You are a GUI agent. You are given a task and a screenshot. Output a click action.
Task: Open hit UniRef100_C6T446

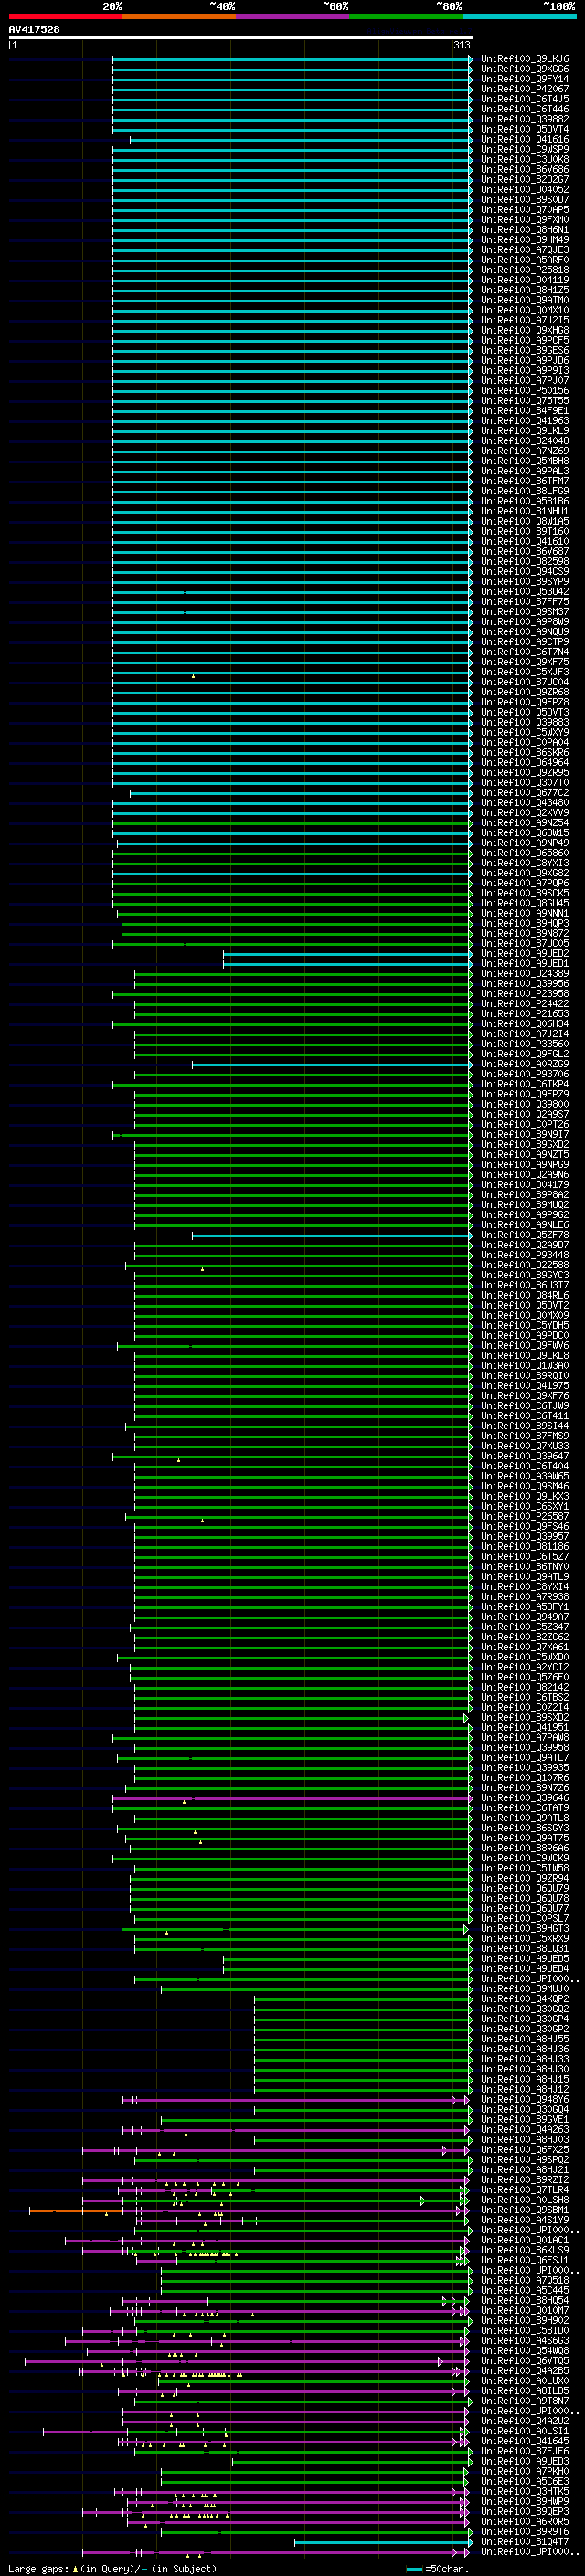click(x=525, y=109)
